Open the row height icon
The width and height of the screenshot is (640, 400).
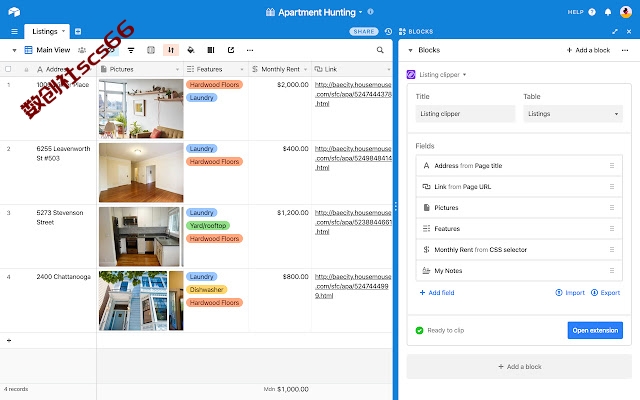(x=211, y=50)
